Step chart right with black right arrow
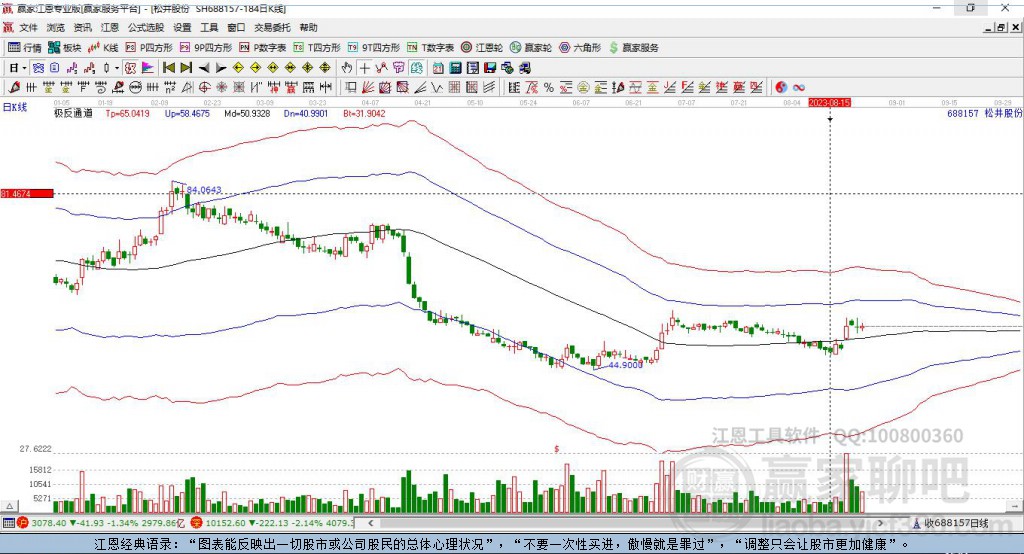The image size is (1024, 554). [x=221, y=68]
